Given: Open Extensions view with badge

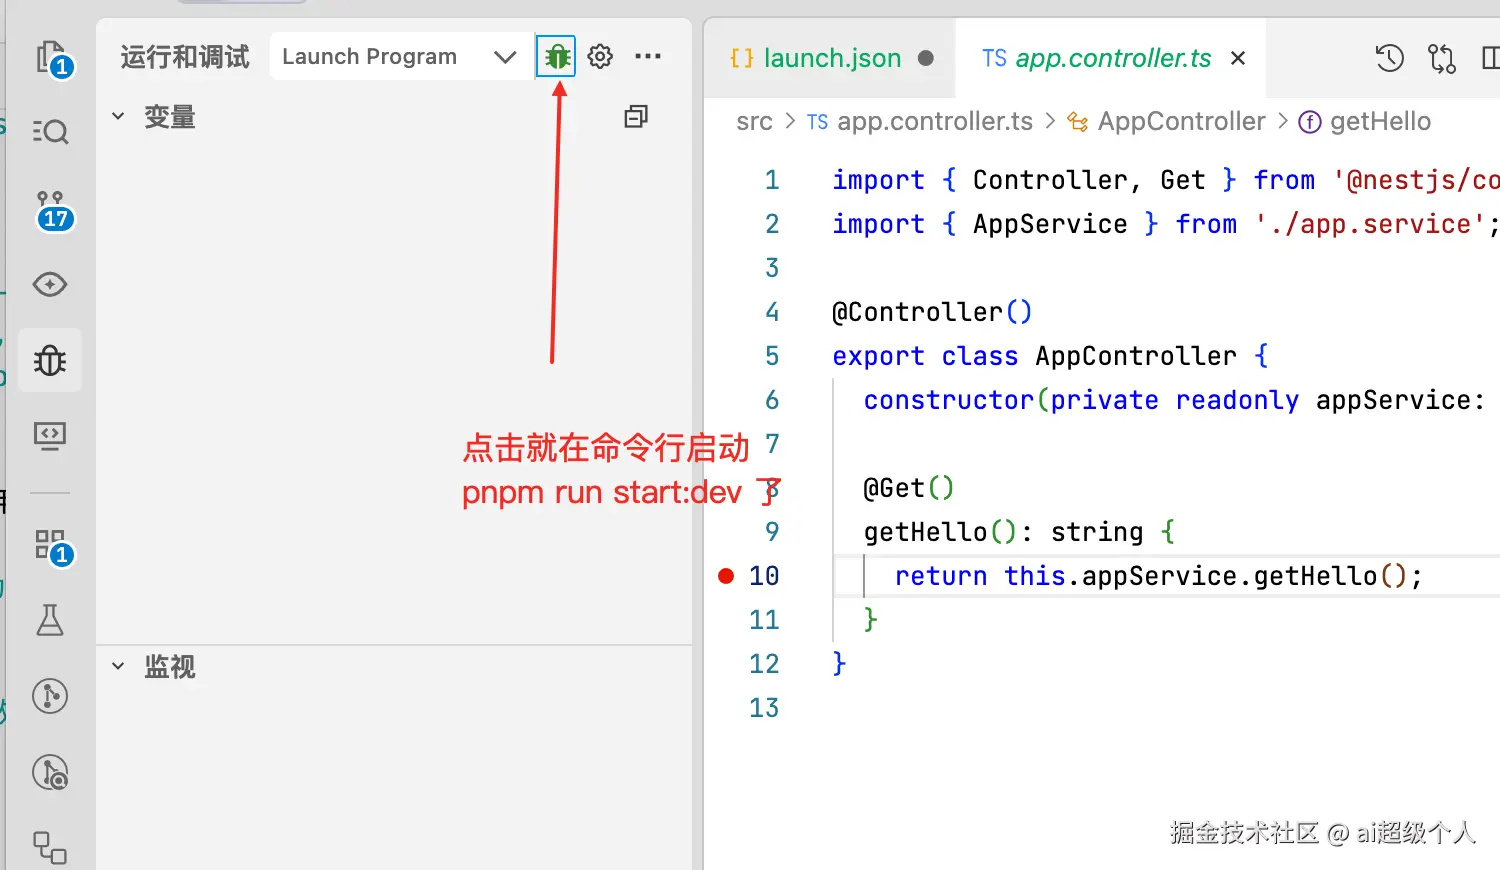Looking at the screenshot, I should point(50,545).
